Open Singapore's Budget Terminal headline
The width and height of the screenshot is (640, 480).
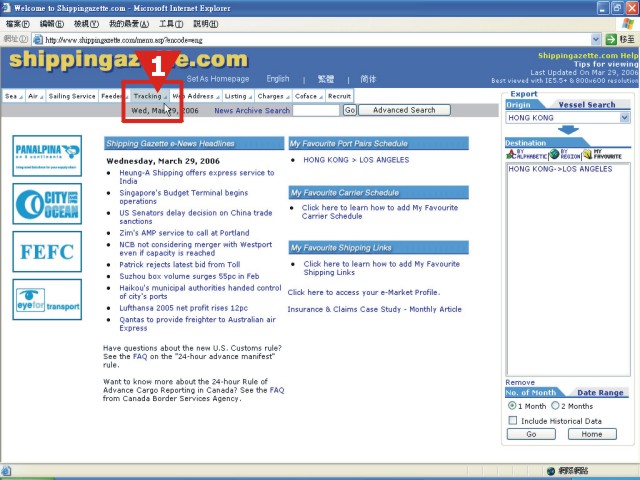pyautogui.click(x=184, y=197)
